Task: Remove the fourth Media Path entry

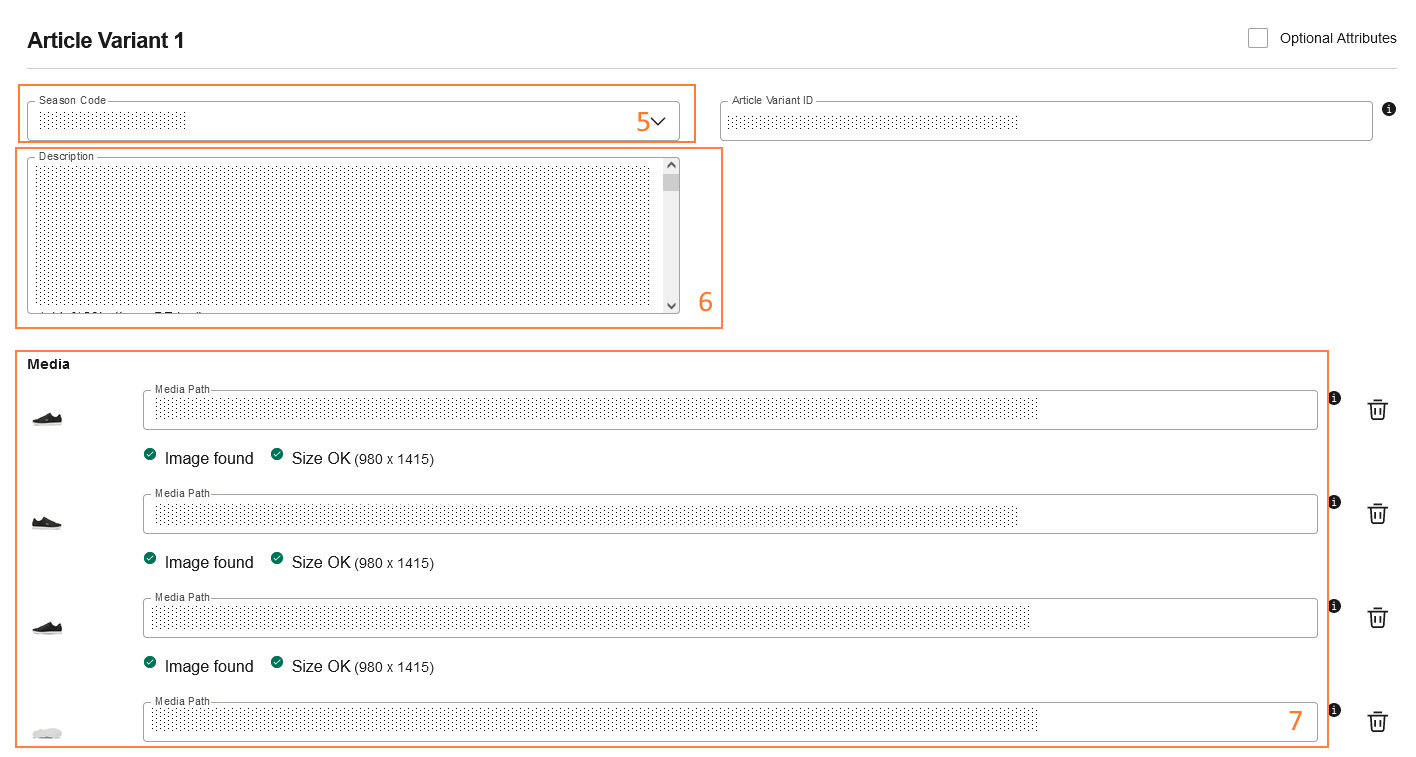Action: [x=1377, y=721]
